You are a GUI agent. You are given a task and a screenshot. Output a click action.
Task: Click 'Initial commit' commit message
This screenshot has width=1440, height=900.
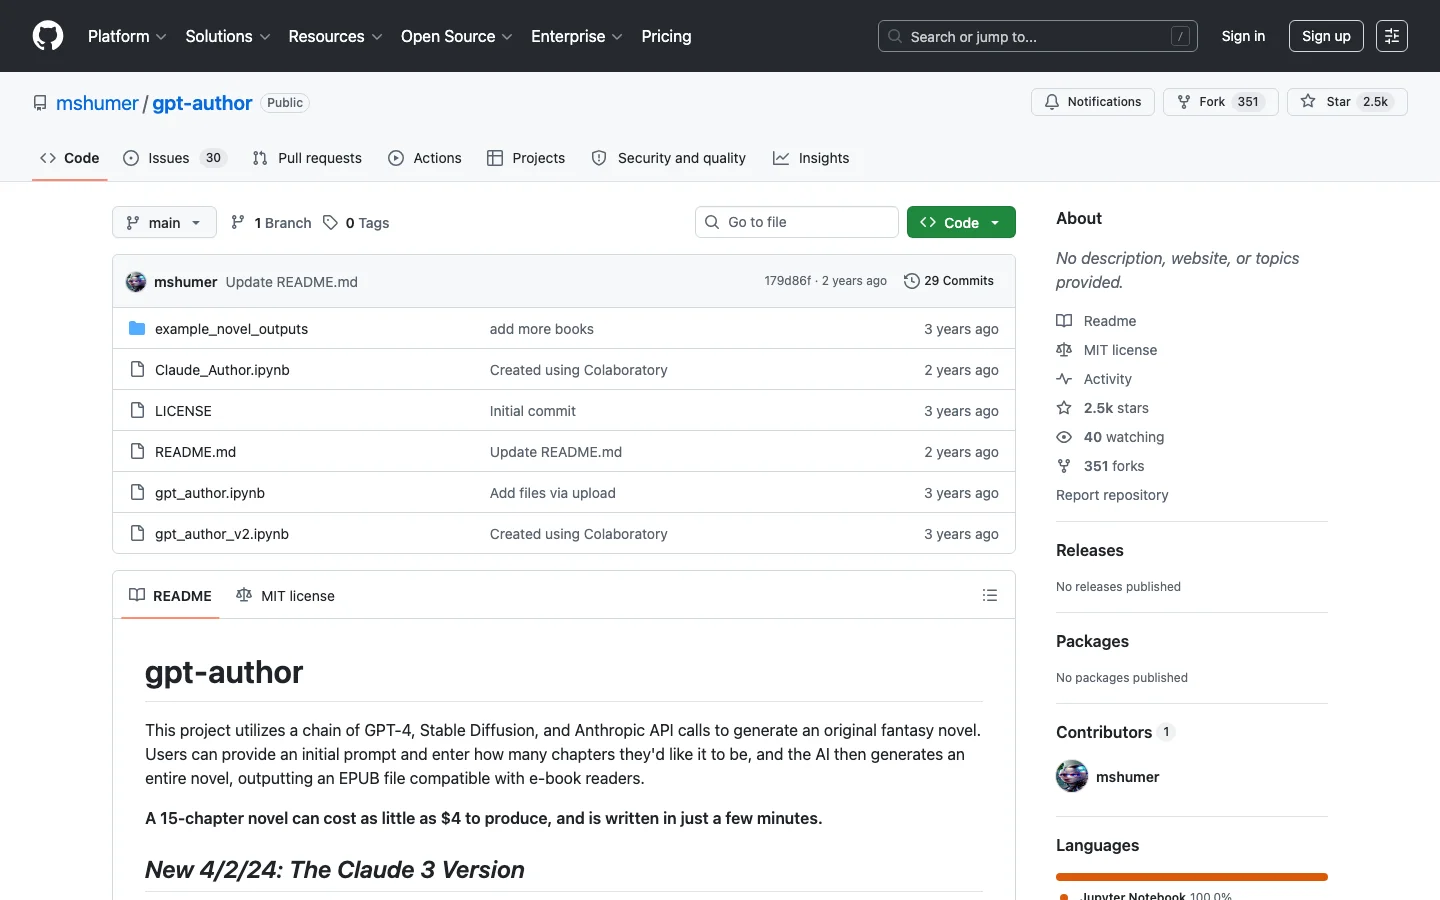click(533, 411)
